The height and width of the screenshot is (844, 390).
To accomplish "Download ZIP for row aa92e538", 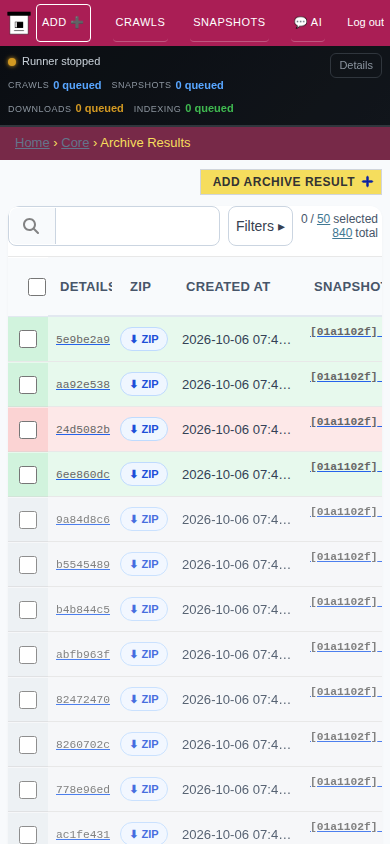I will (144, 384).
